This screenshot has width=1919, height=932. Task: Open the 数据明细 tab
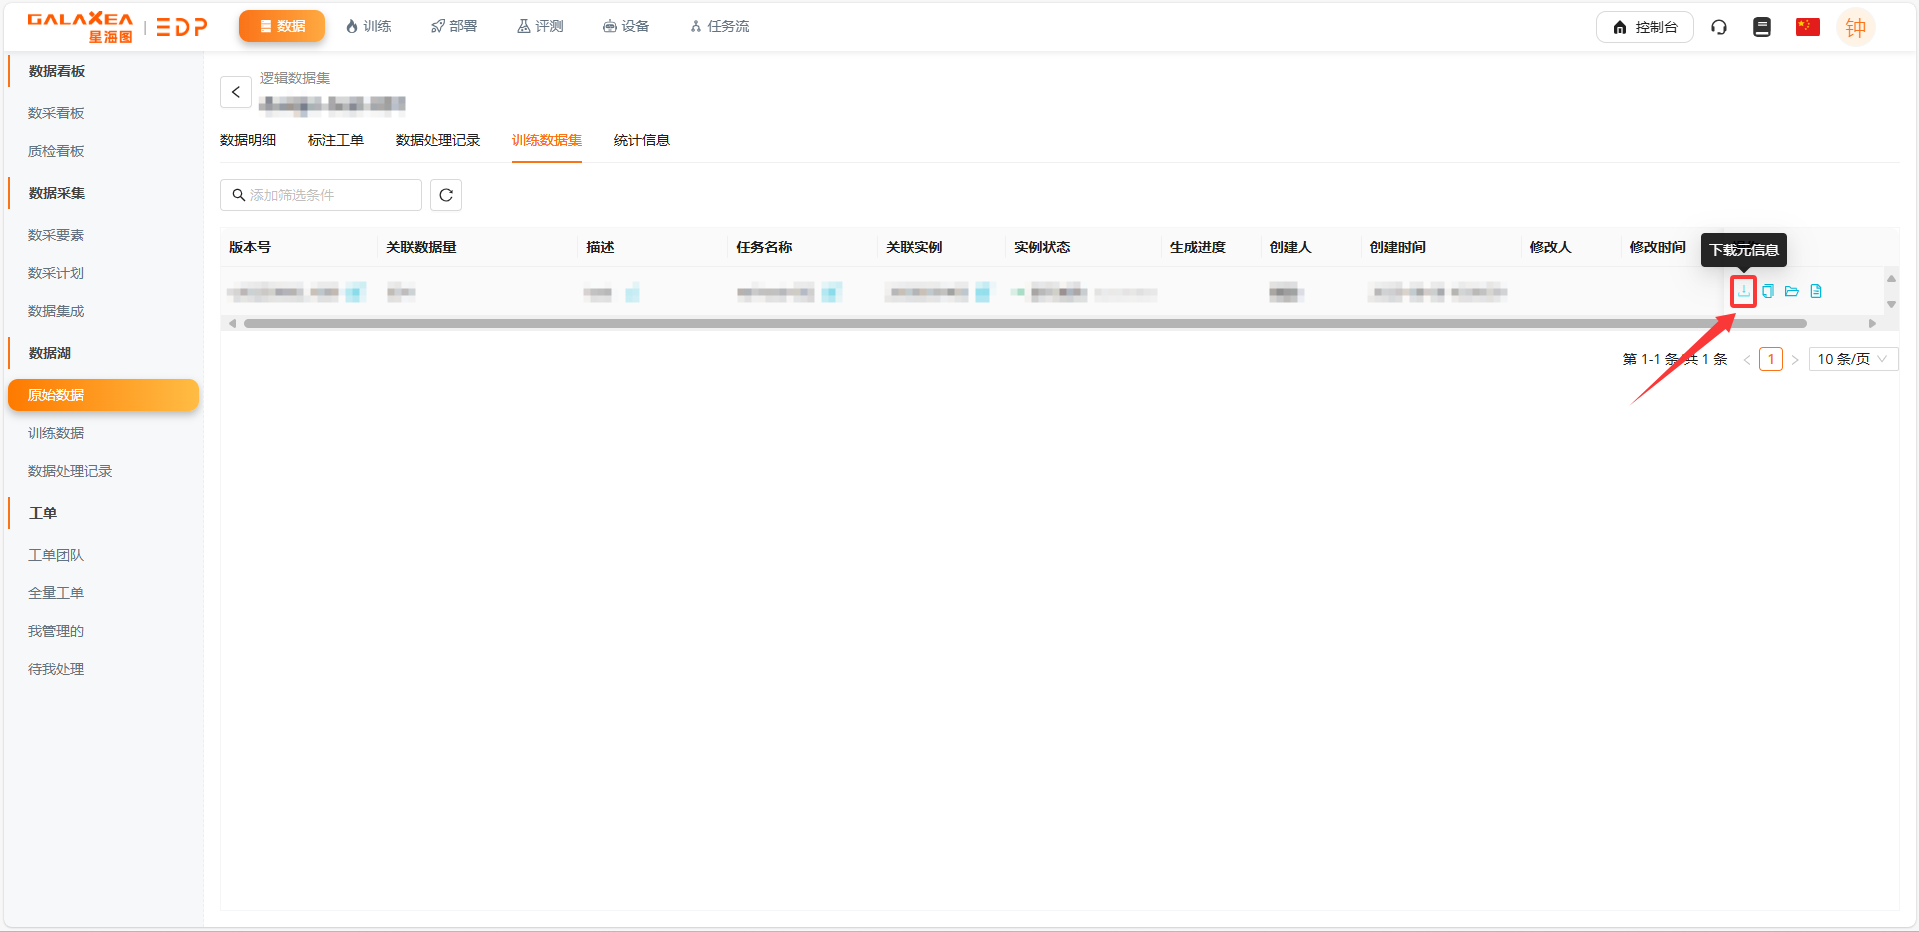tap(248, 140)
